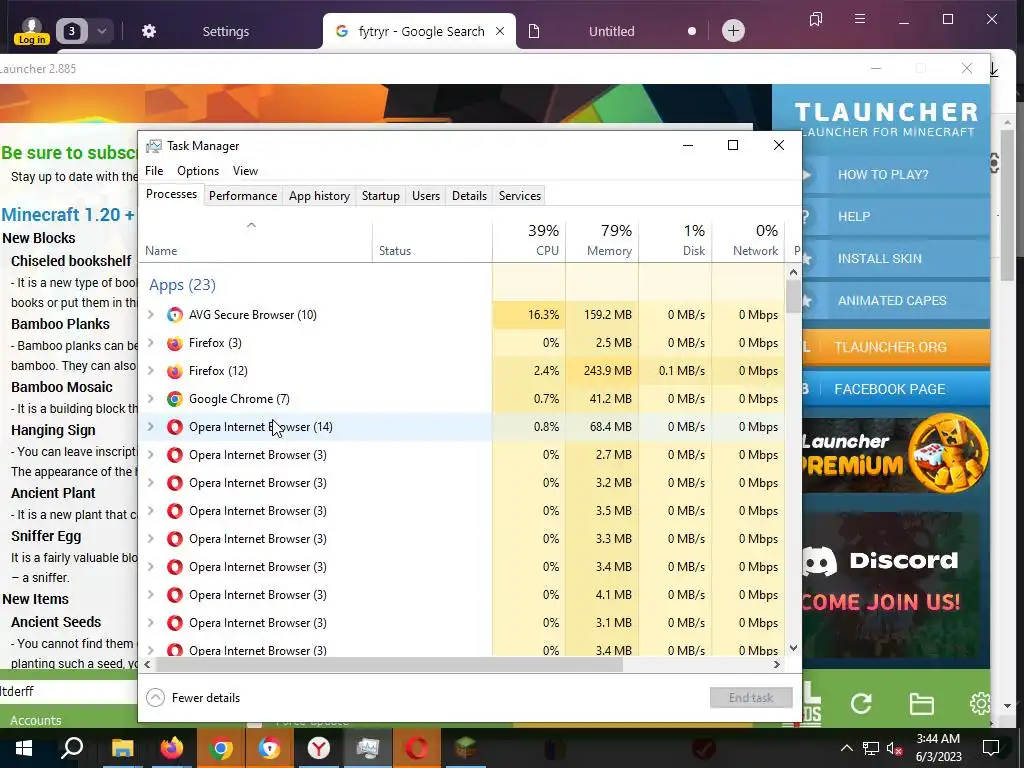Open TLAUNCHER.ORG link
This screenshot has width=1024, height=768.
click(895, 347)
